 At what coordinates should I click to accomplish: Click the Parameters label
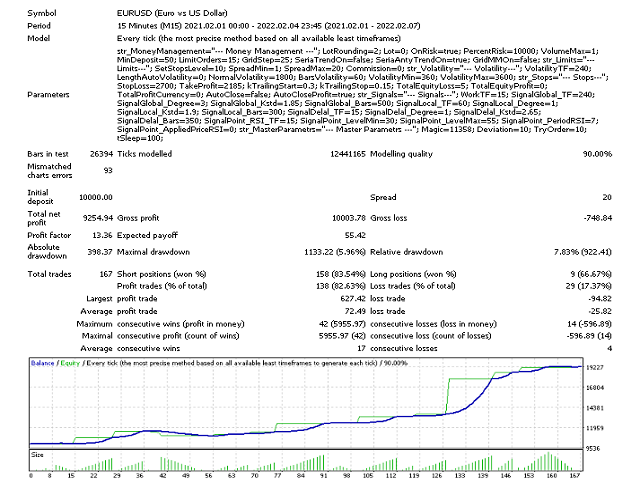[x=48, y=95]
